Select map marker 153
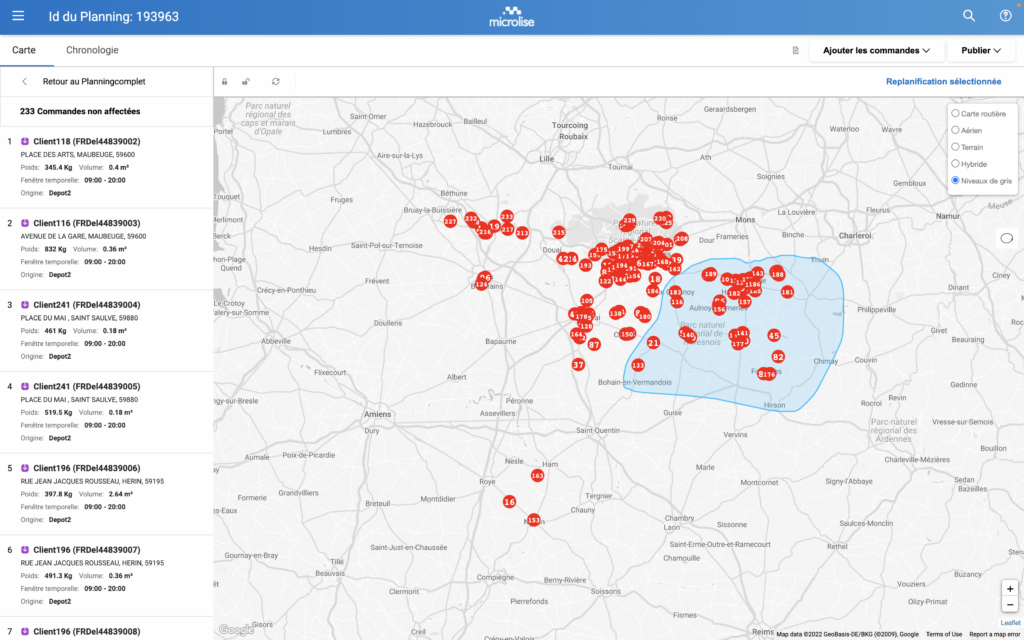1024x640 pixels. [x=534, y=520]
